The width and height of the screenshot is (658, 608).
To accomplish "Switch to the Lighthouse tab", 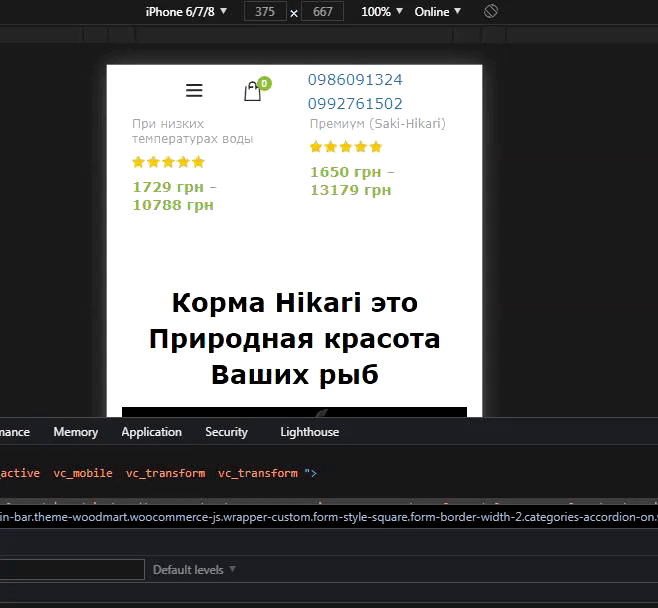I will (x=310, y=432).
